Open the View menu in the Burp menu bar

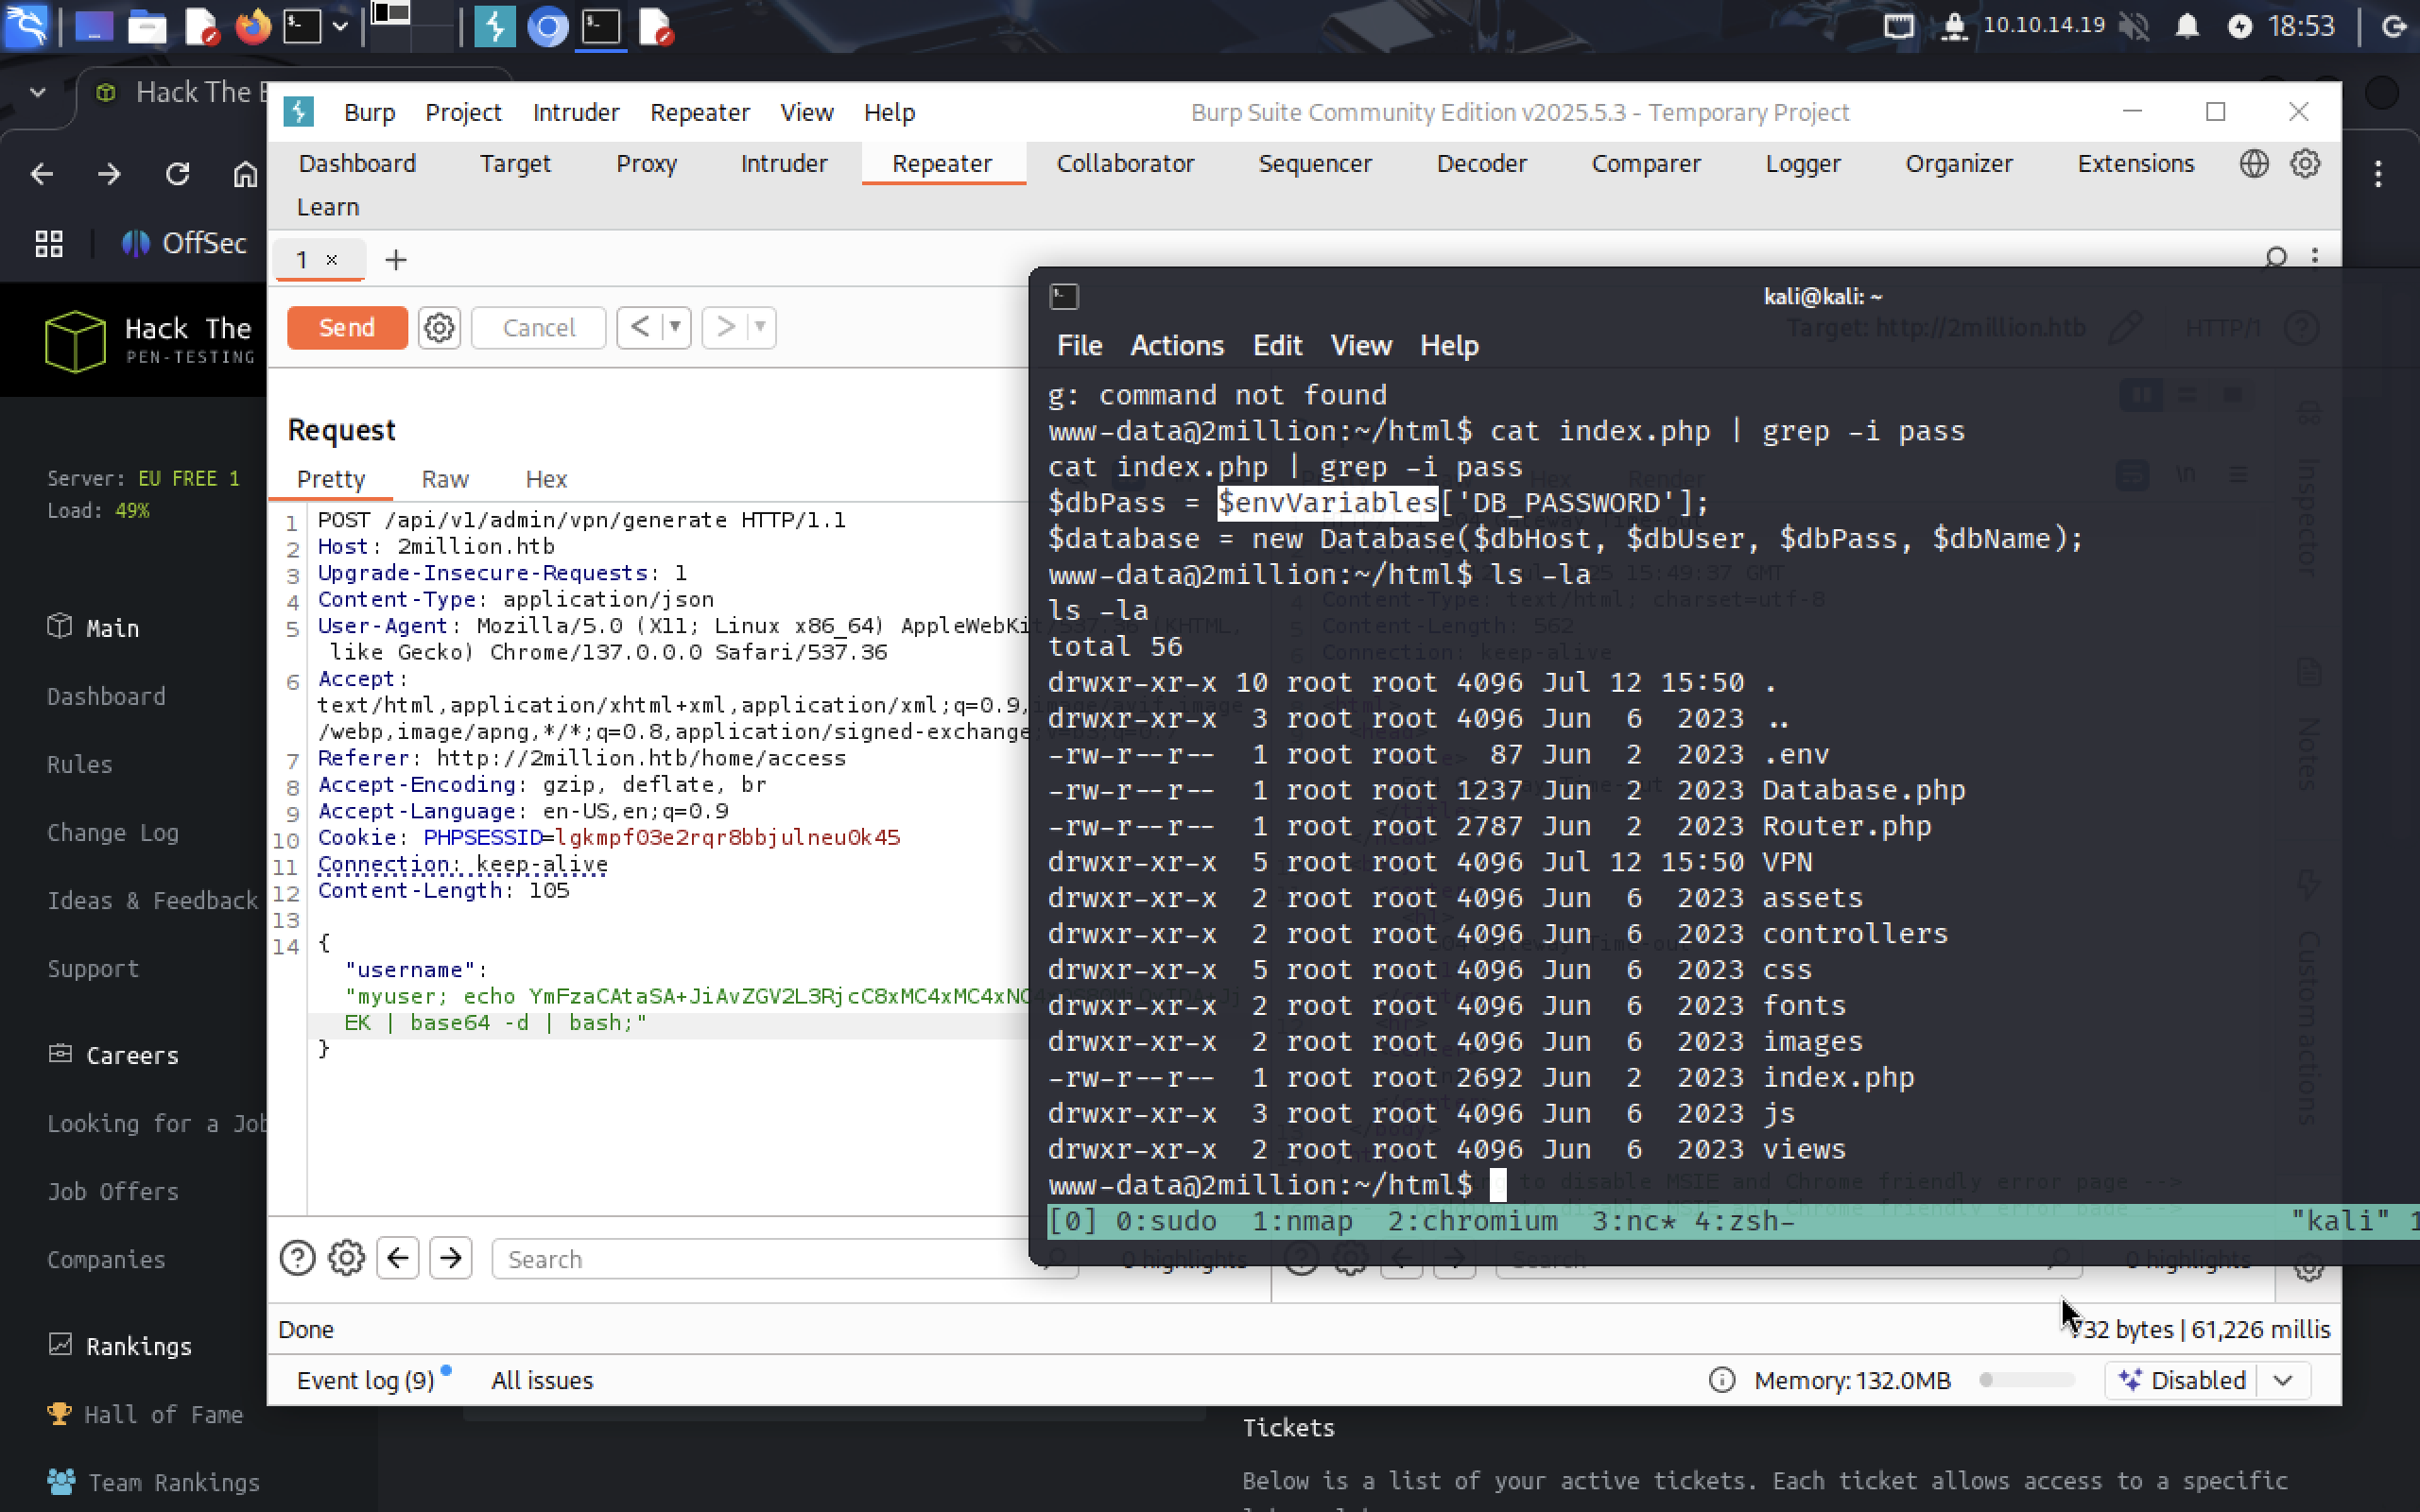(x=806, y=112)
